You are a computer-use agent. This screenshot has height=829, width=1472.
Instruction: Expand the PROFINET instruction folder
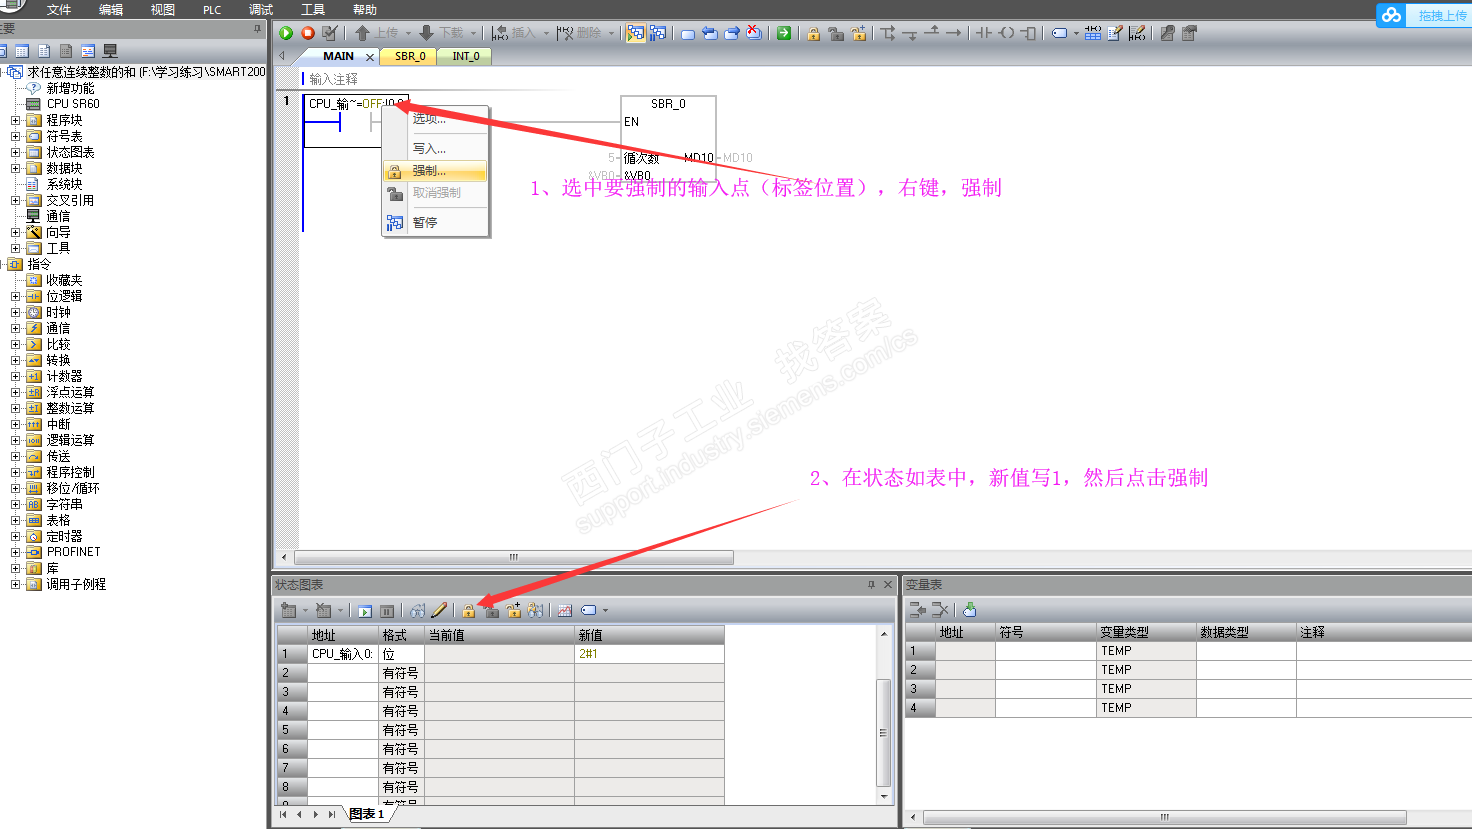[x=15, y=552]
